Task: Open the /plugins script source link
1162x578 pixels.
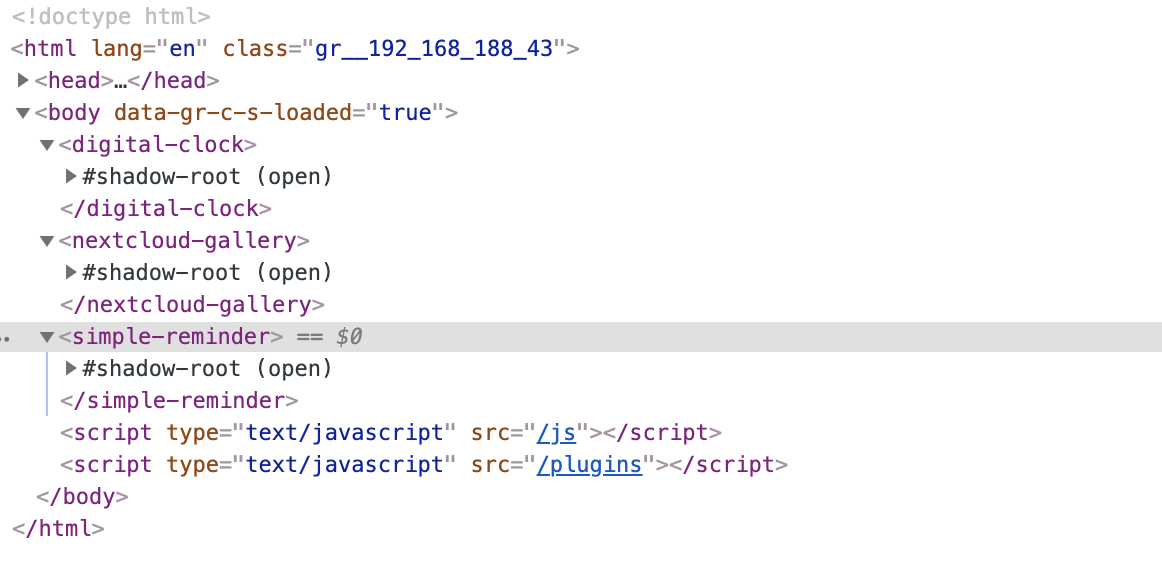Action: 589,465
